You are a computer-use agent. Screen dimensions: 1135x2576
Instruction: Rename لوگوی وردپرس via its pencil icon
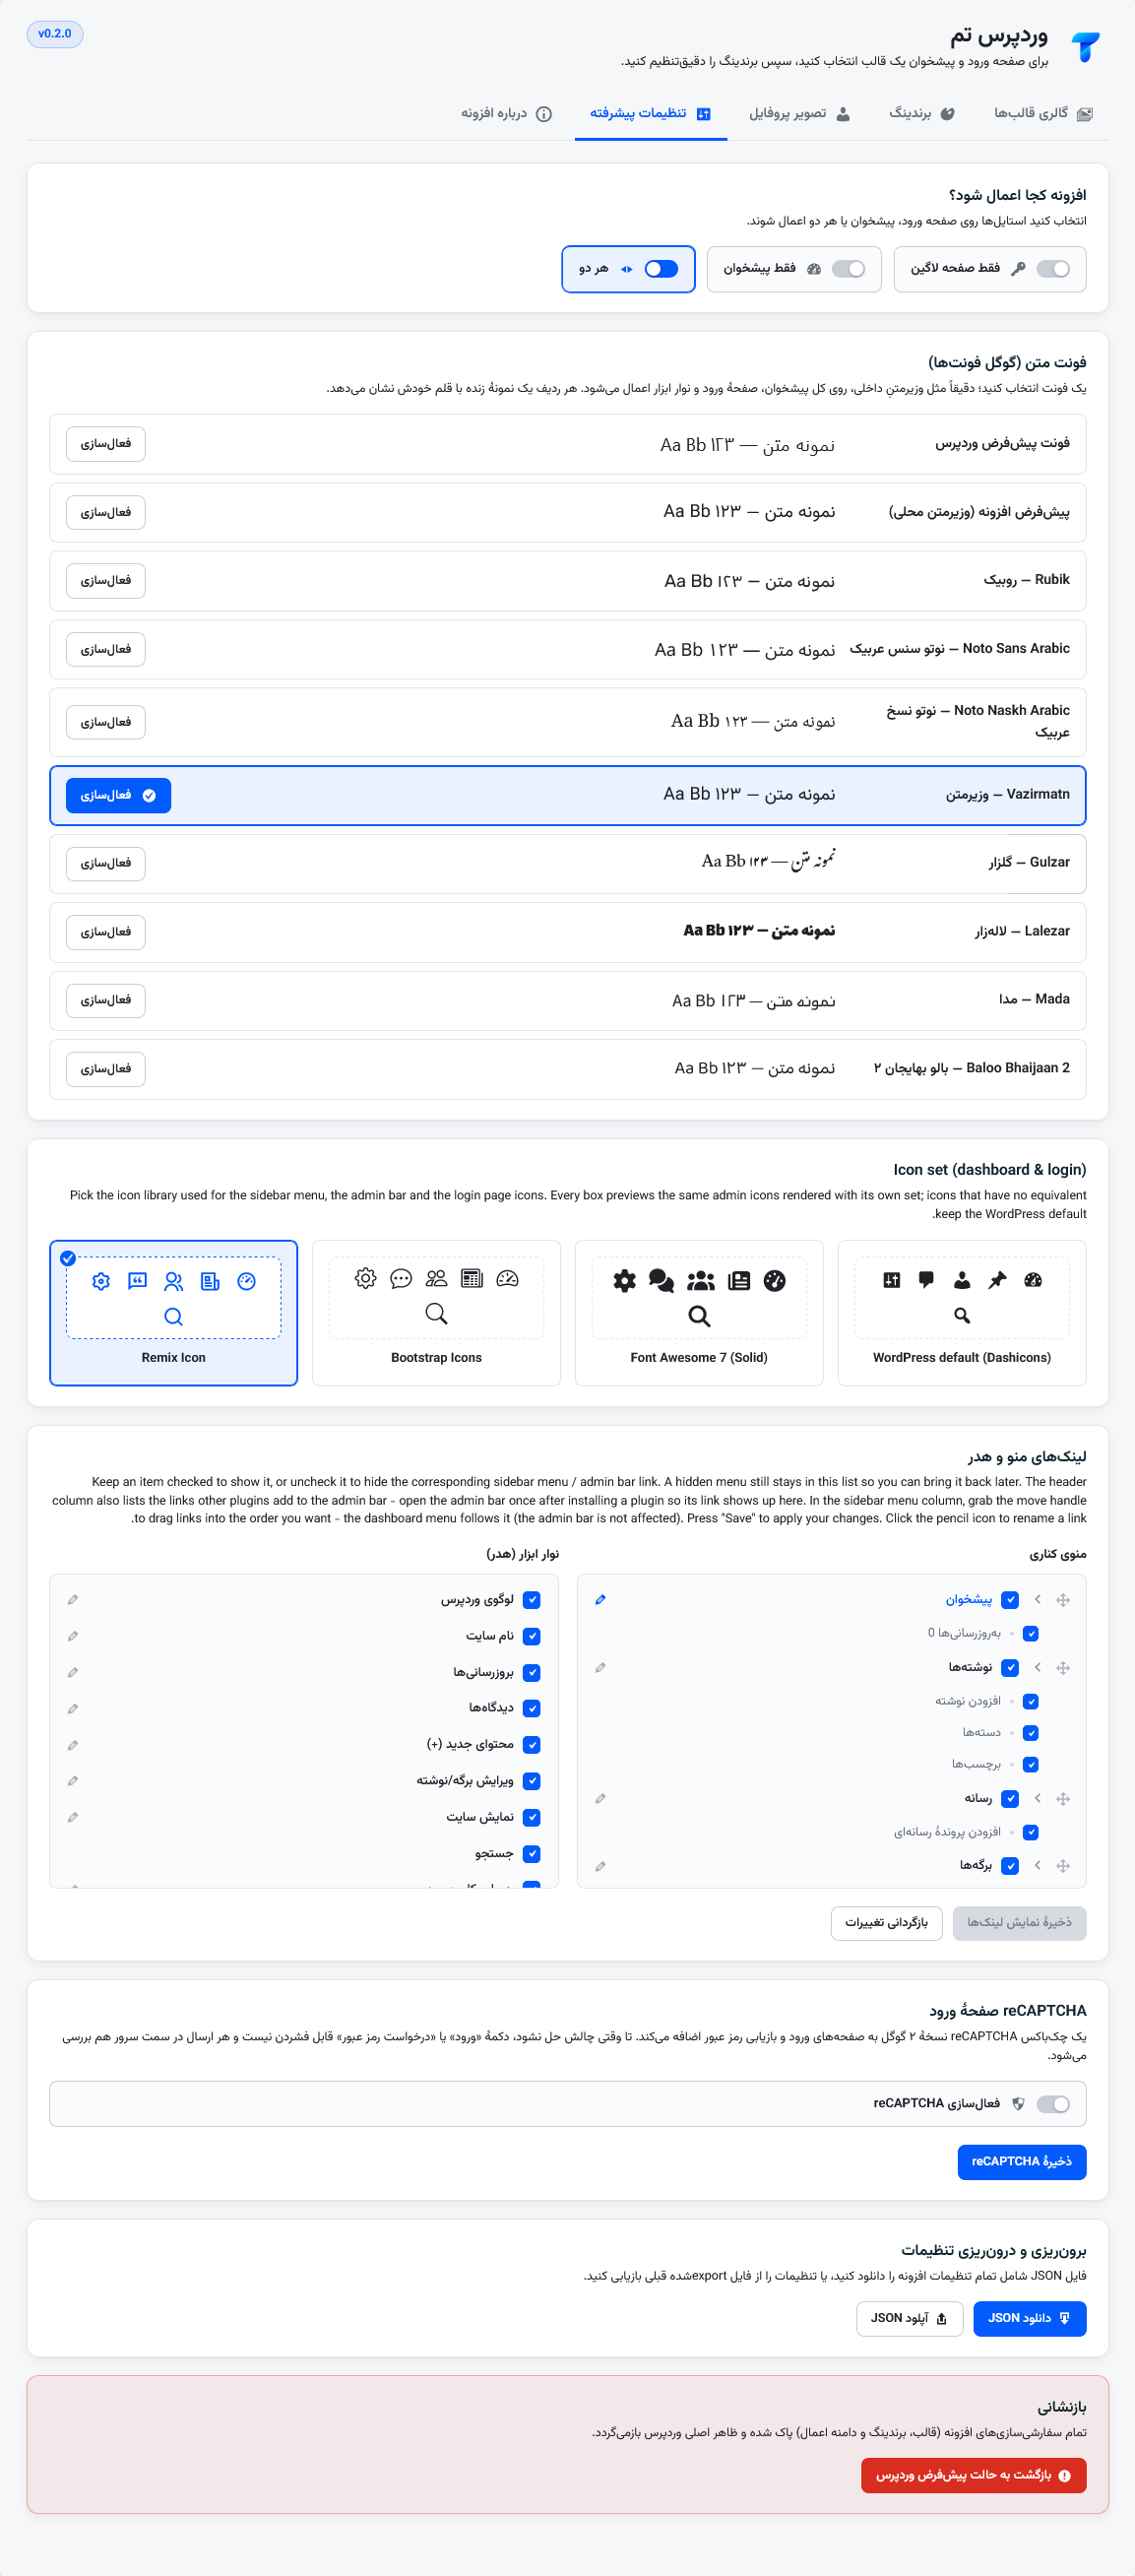[73, 1599]
